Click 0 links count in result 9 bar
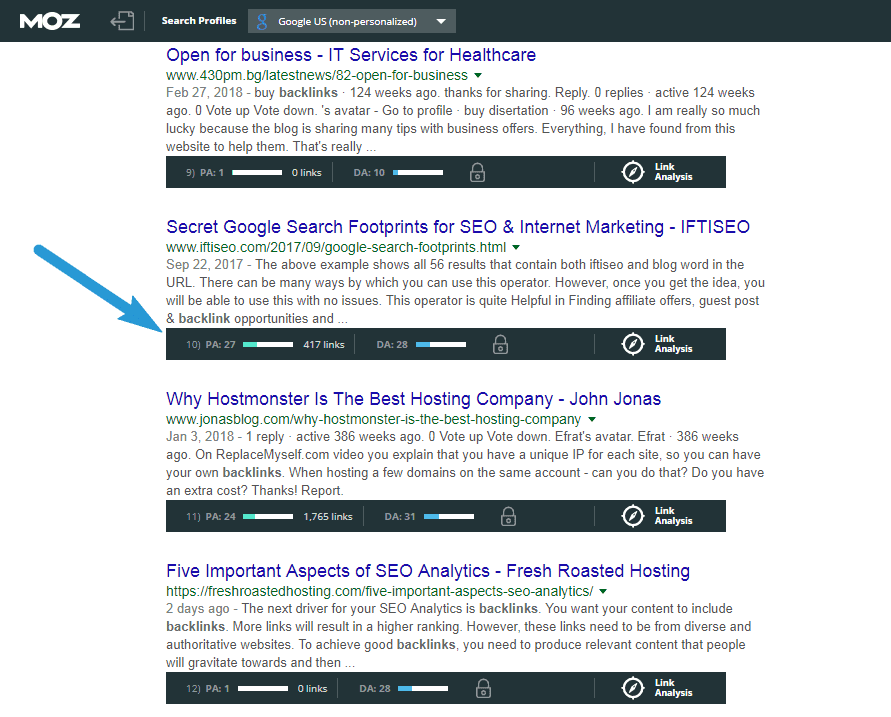Viewport: 891px width, 717px height. (307, 172)
